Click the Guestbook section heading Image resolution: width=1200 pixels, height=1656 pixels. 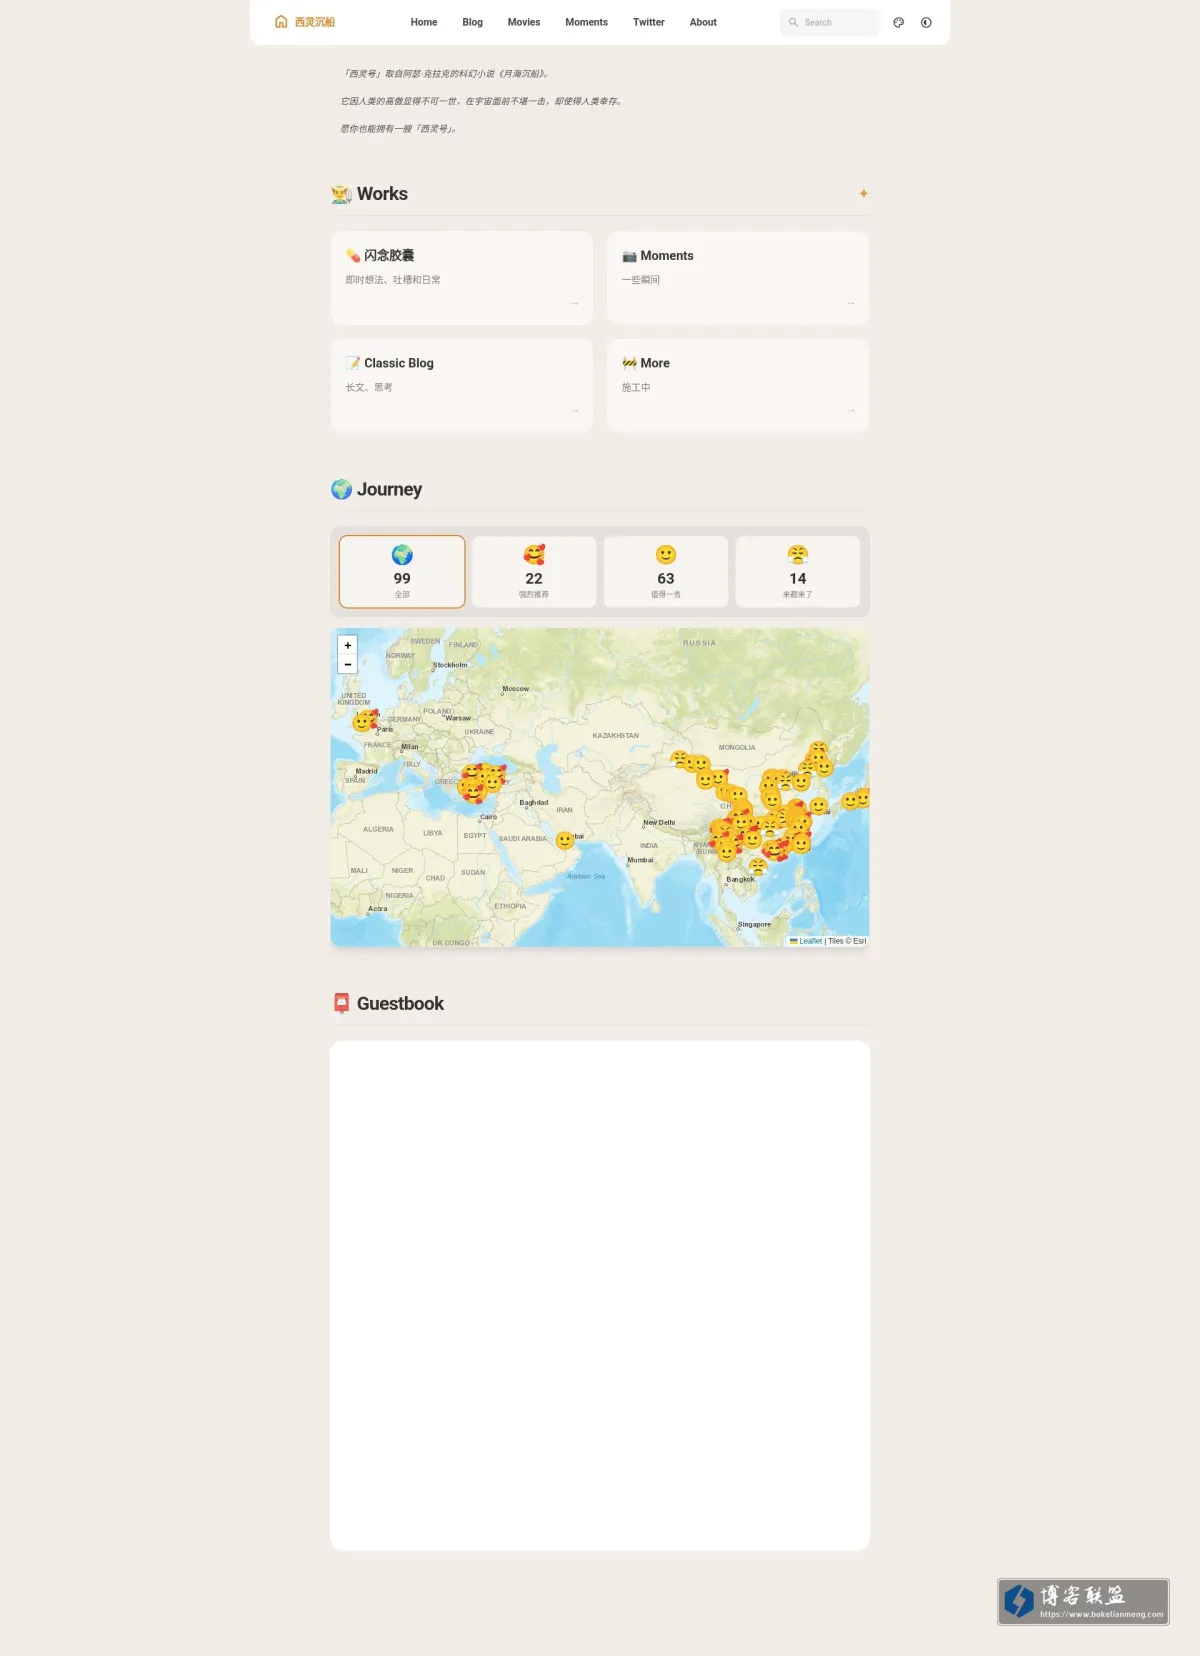(x=388, y=1003)
